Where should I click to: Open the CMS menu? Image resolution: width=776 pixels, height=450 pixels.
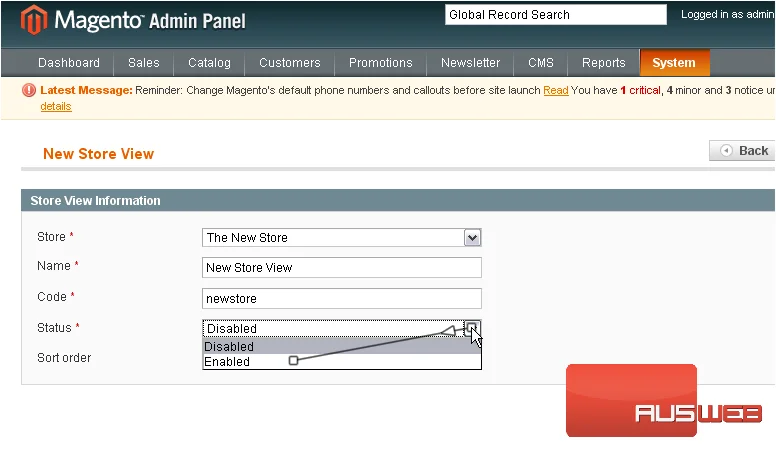pos(540,63)
